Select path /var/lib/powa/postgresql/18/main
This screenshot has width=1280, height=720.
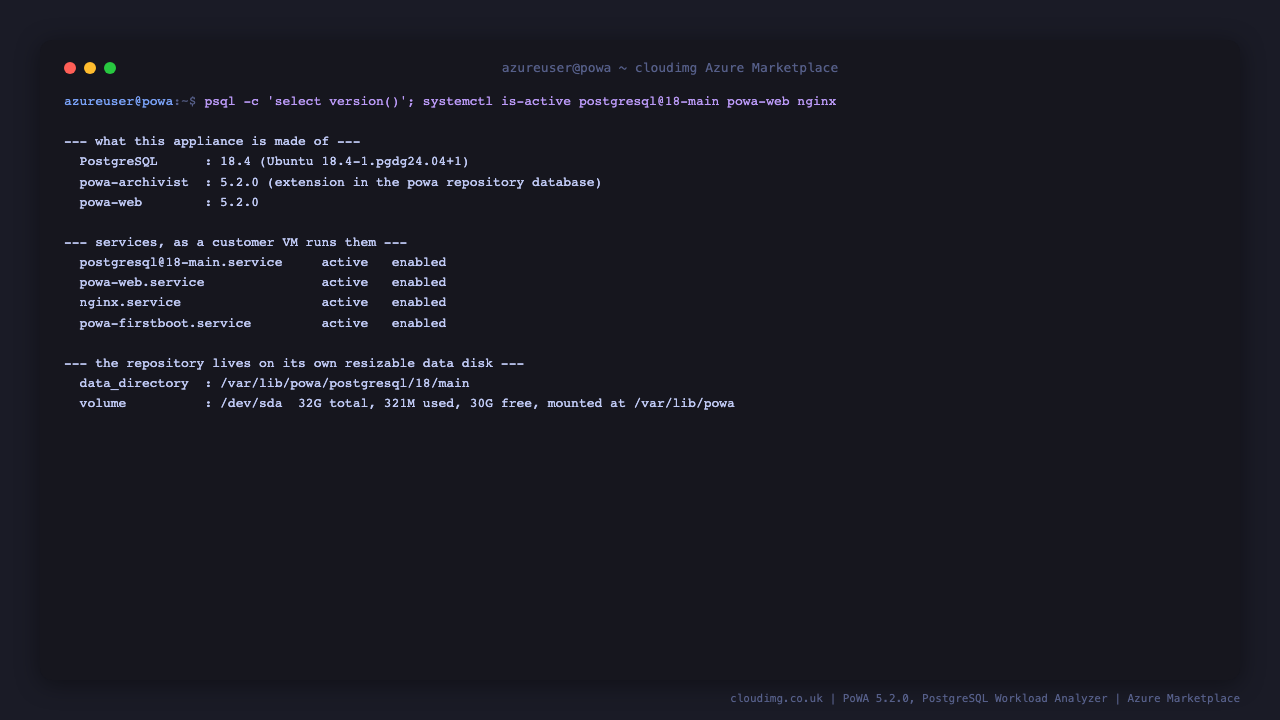(345, 384)
